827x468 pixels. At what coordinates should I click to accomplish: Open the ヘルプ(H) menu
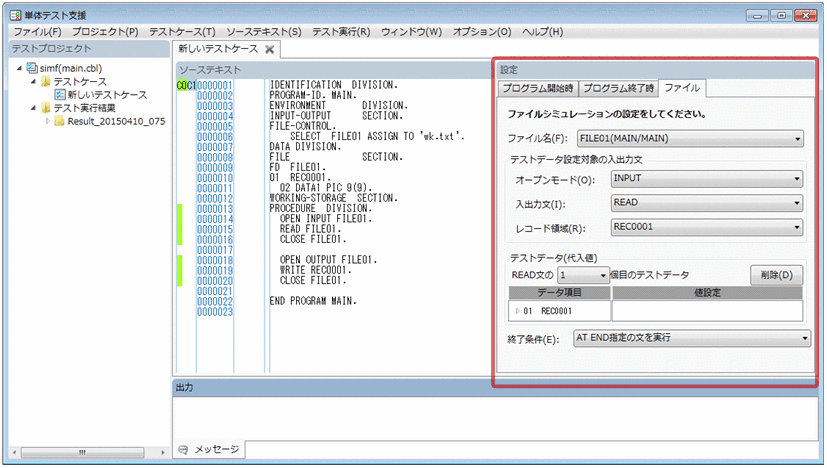[543, 32]
